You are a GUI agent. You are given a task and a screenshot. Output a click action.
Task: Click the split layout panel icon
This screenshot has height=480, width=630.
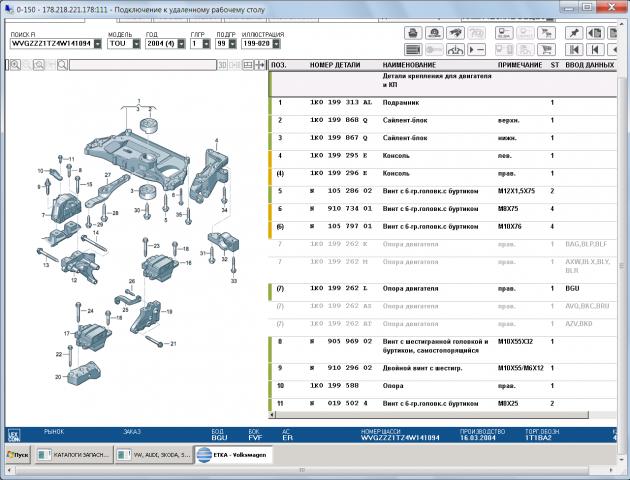pos(248,65)
